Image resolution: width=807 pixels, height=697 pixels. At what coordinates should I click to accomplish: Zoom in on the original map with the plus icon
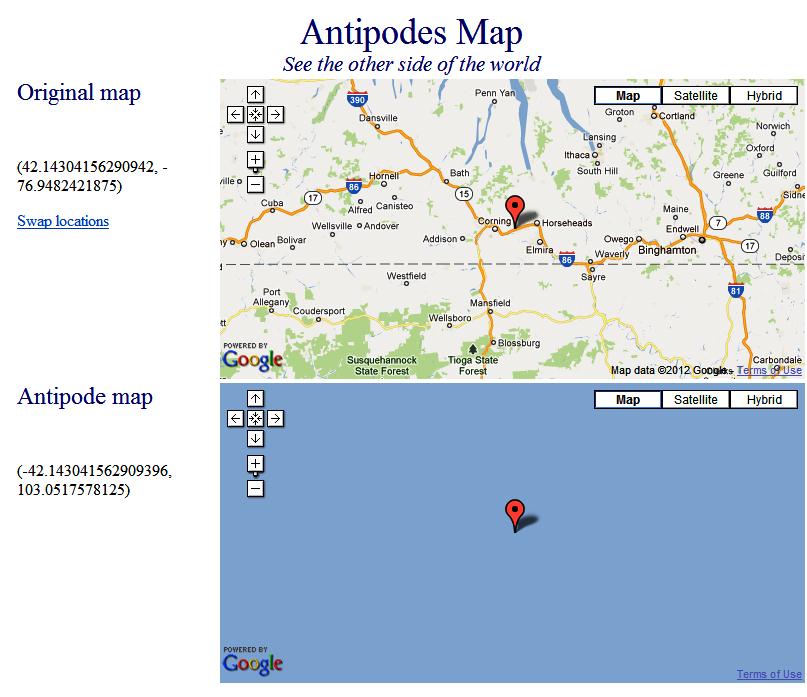[x=257, y=157]
